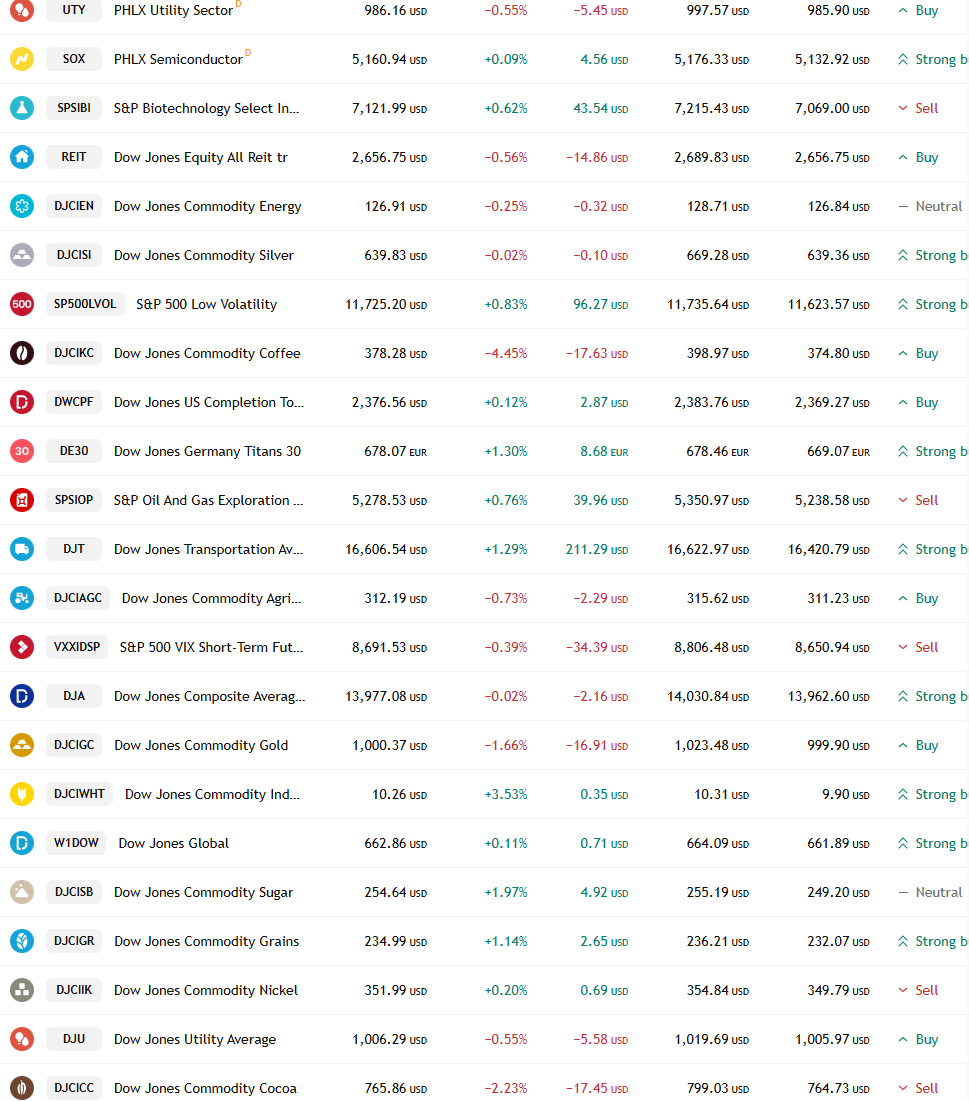Click the DJU utility average icon
This screenshot has height=1101, width=969.
tap(22, 1039)
